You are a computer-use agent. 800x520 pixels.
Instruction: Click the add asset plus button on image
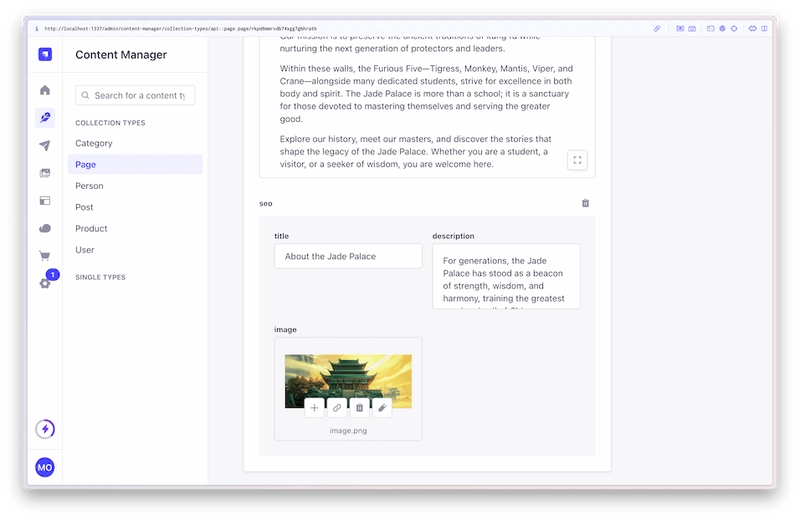click(314, 408)
